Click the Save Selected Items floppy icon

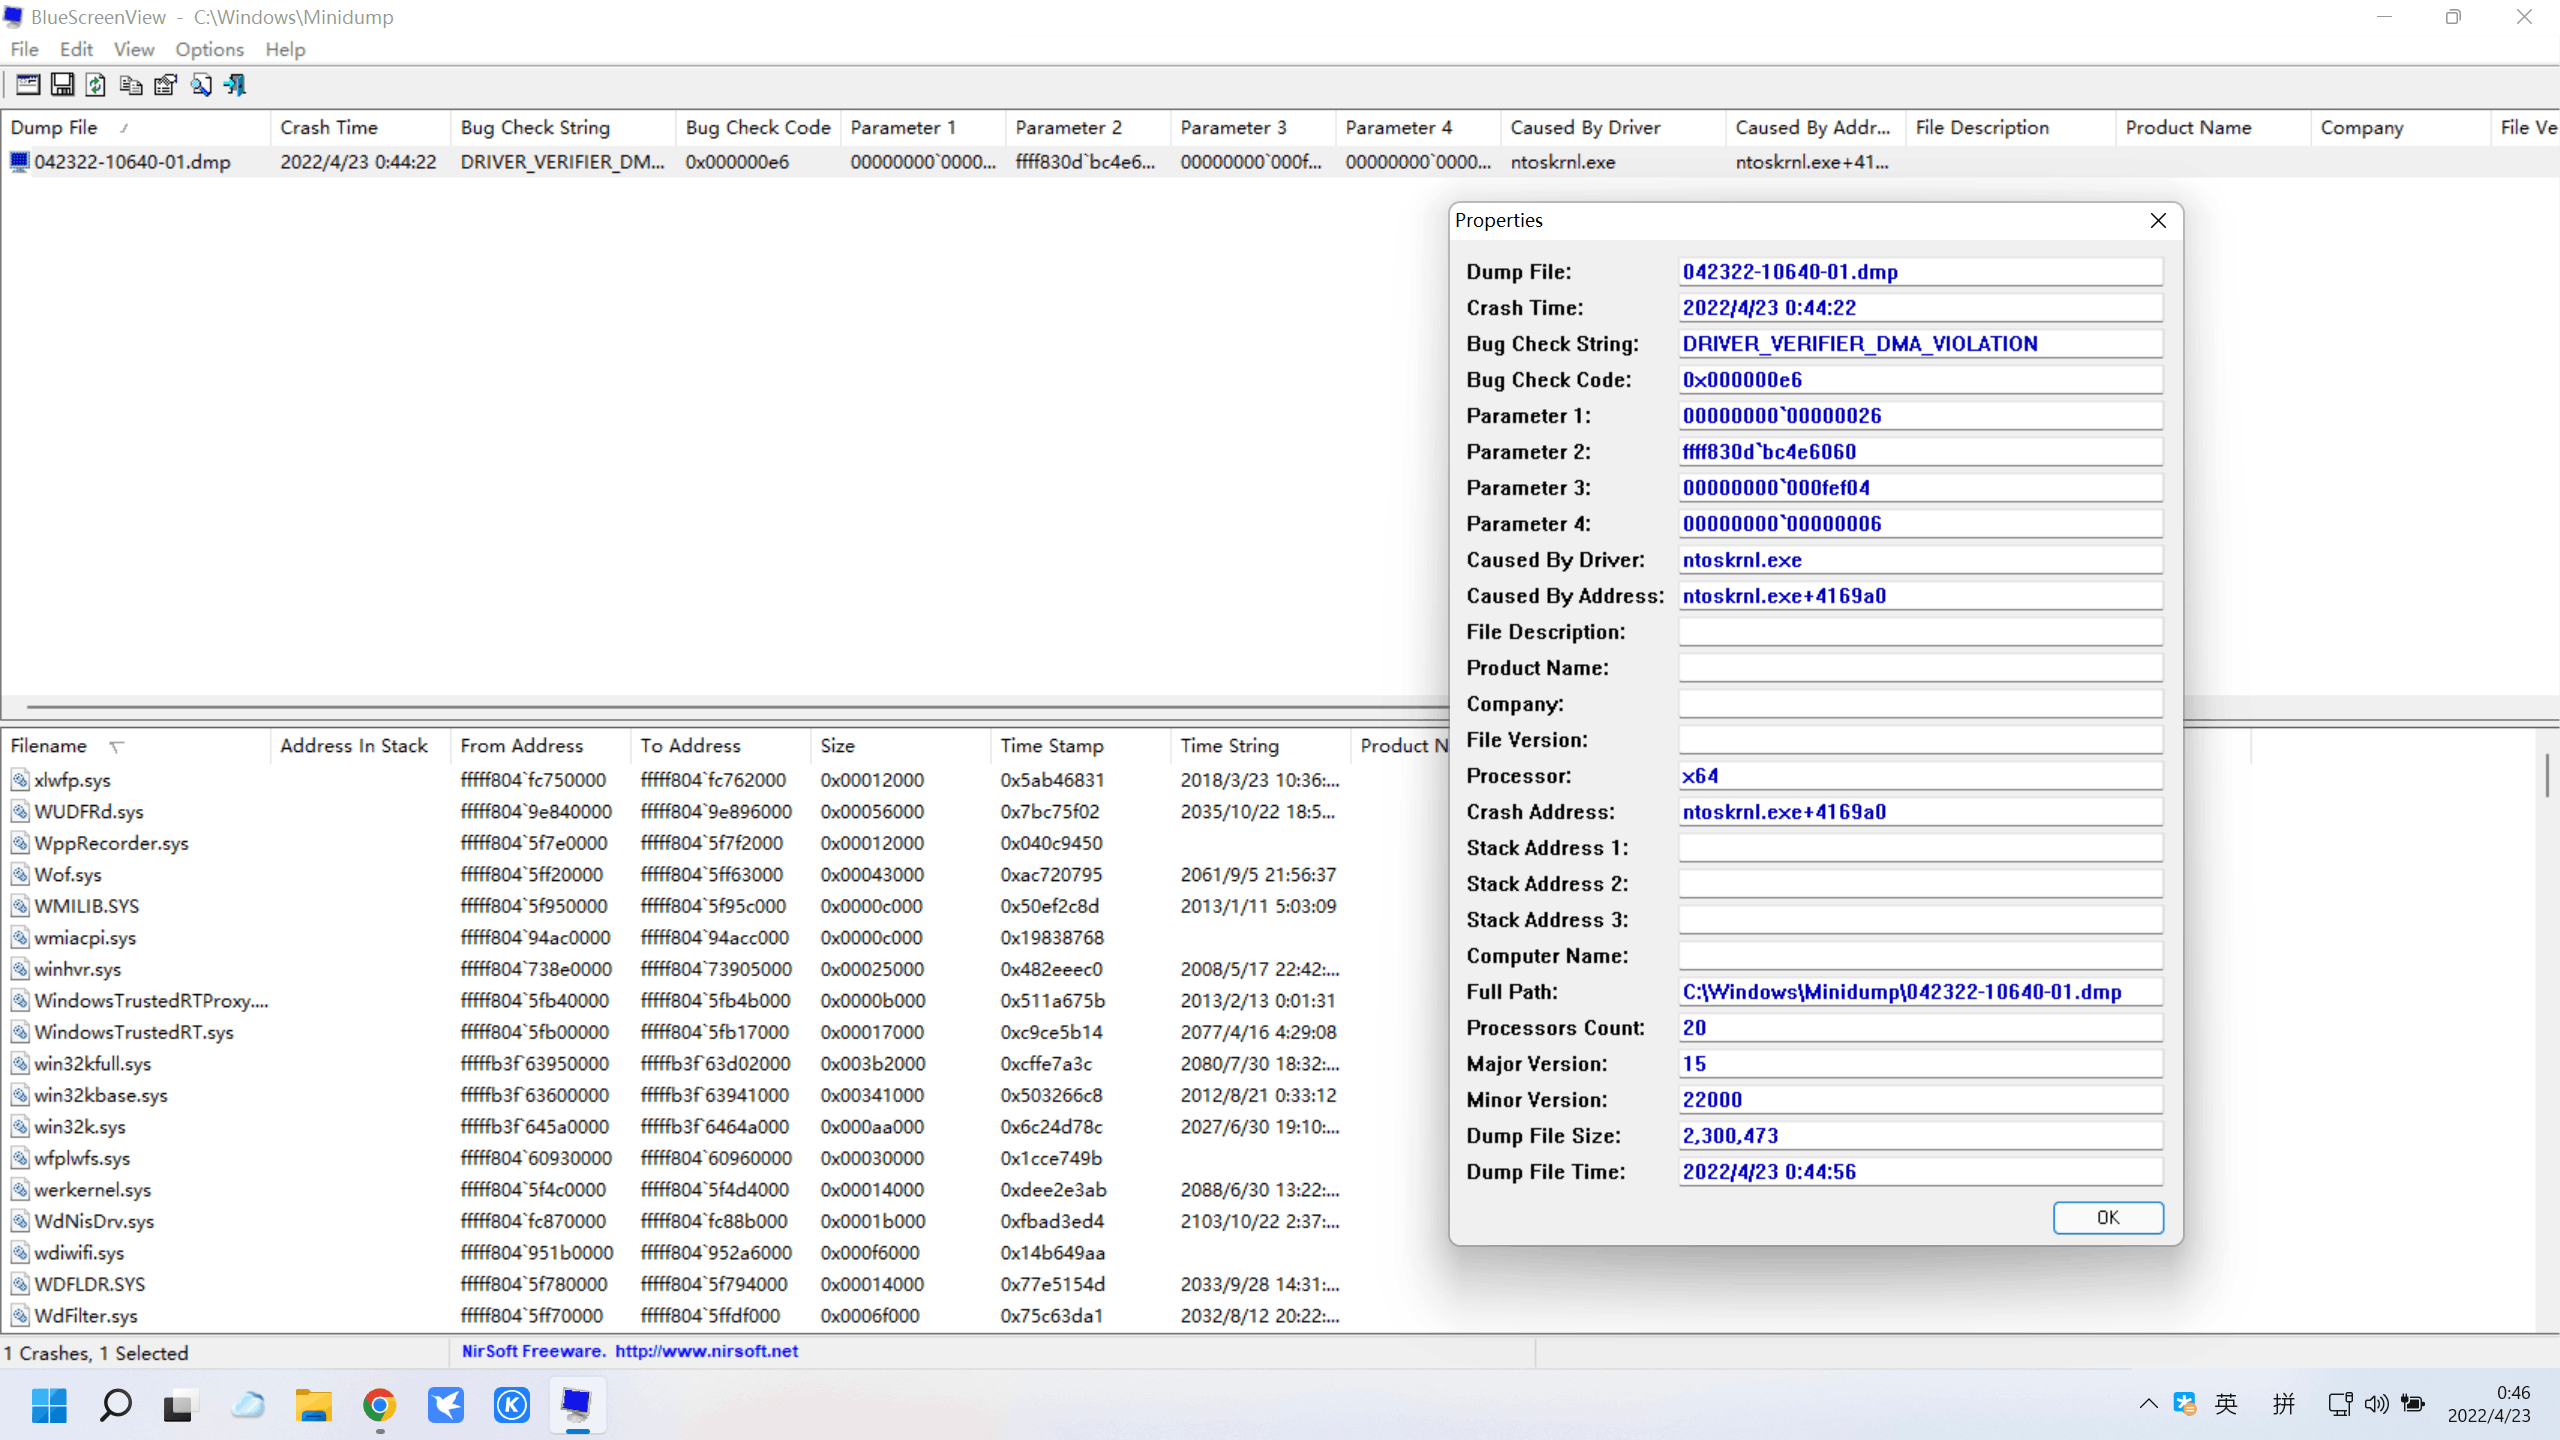(x=62, y=85)
